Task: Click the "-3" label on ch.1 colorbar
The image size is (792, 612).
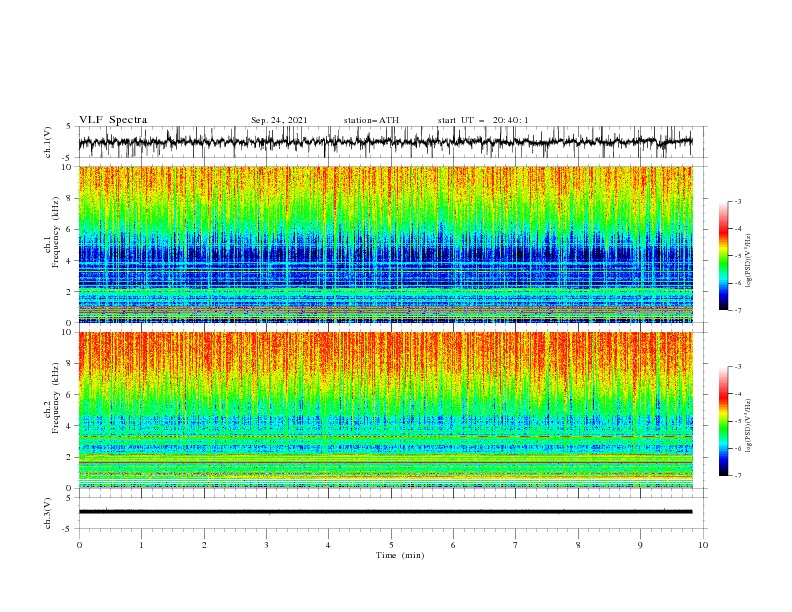Action: click(738, 201)
